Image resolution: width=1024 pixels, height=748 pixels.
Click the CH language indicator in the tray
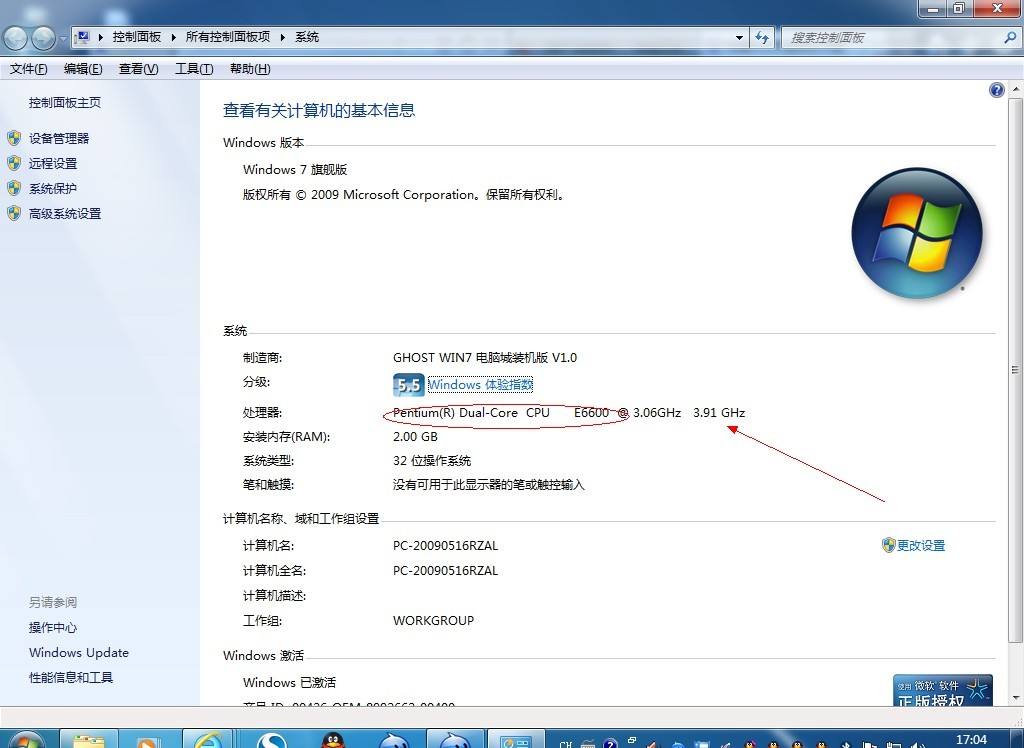click(566, 743)
